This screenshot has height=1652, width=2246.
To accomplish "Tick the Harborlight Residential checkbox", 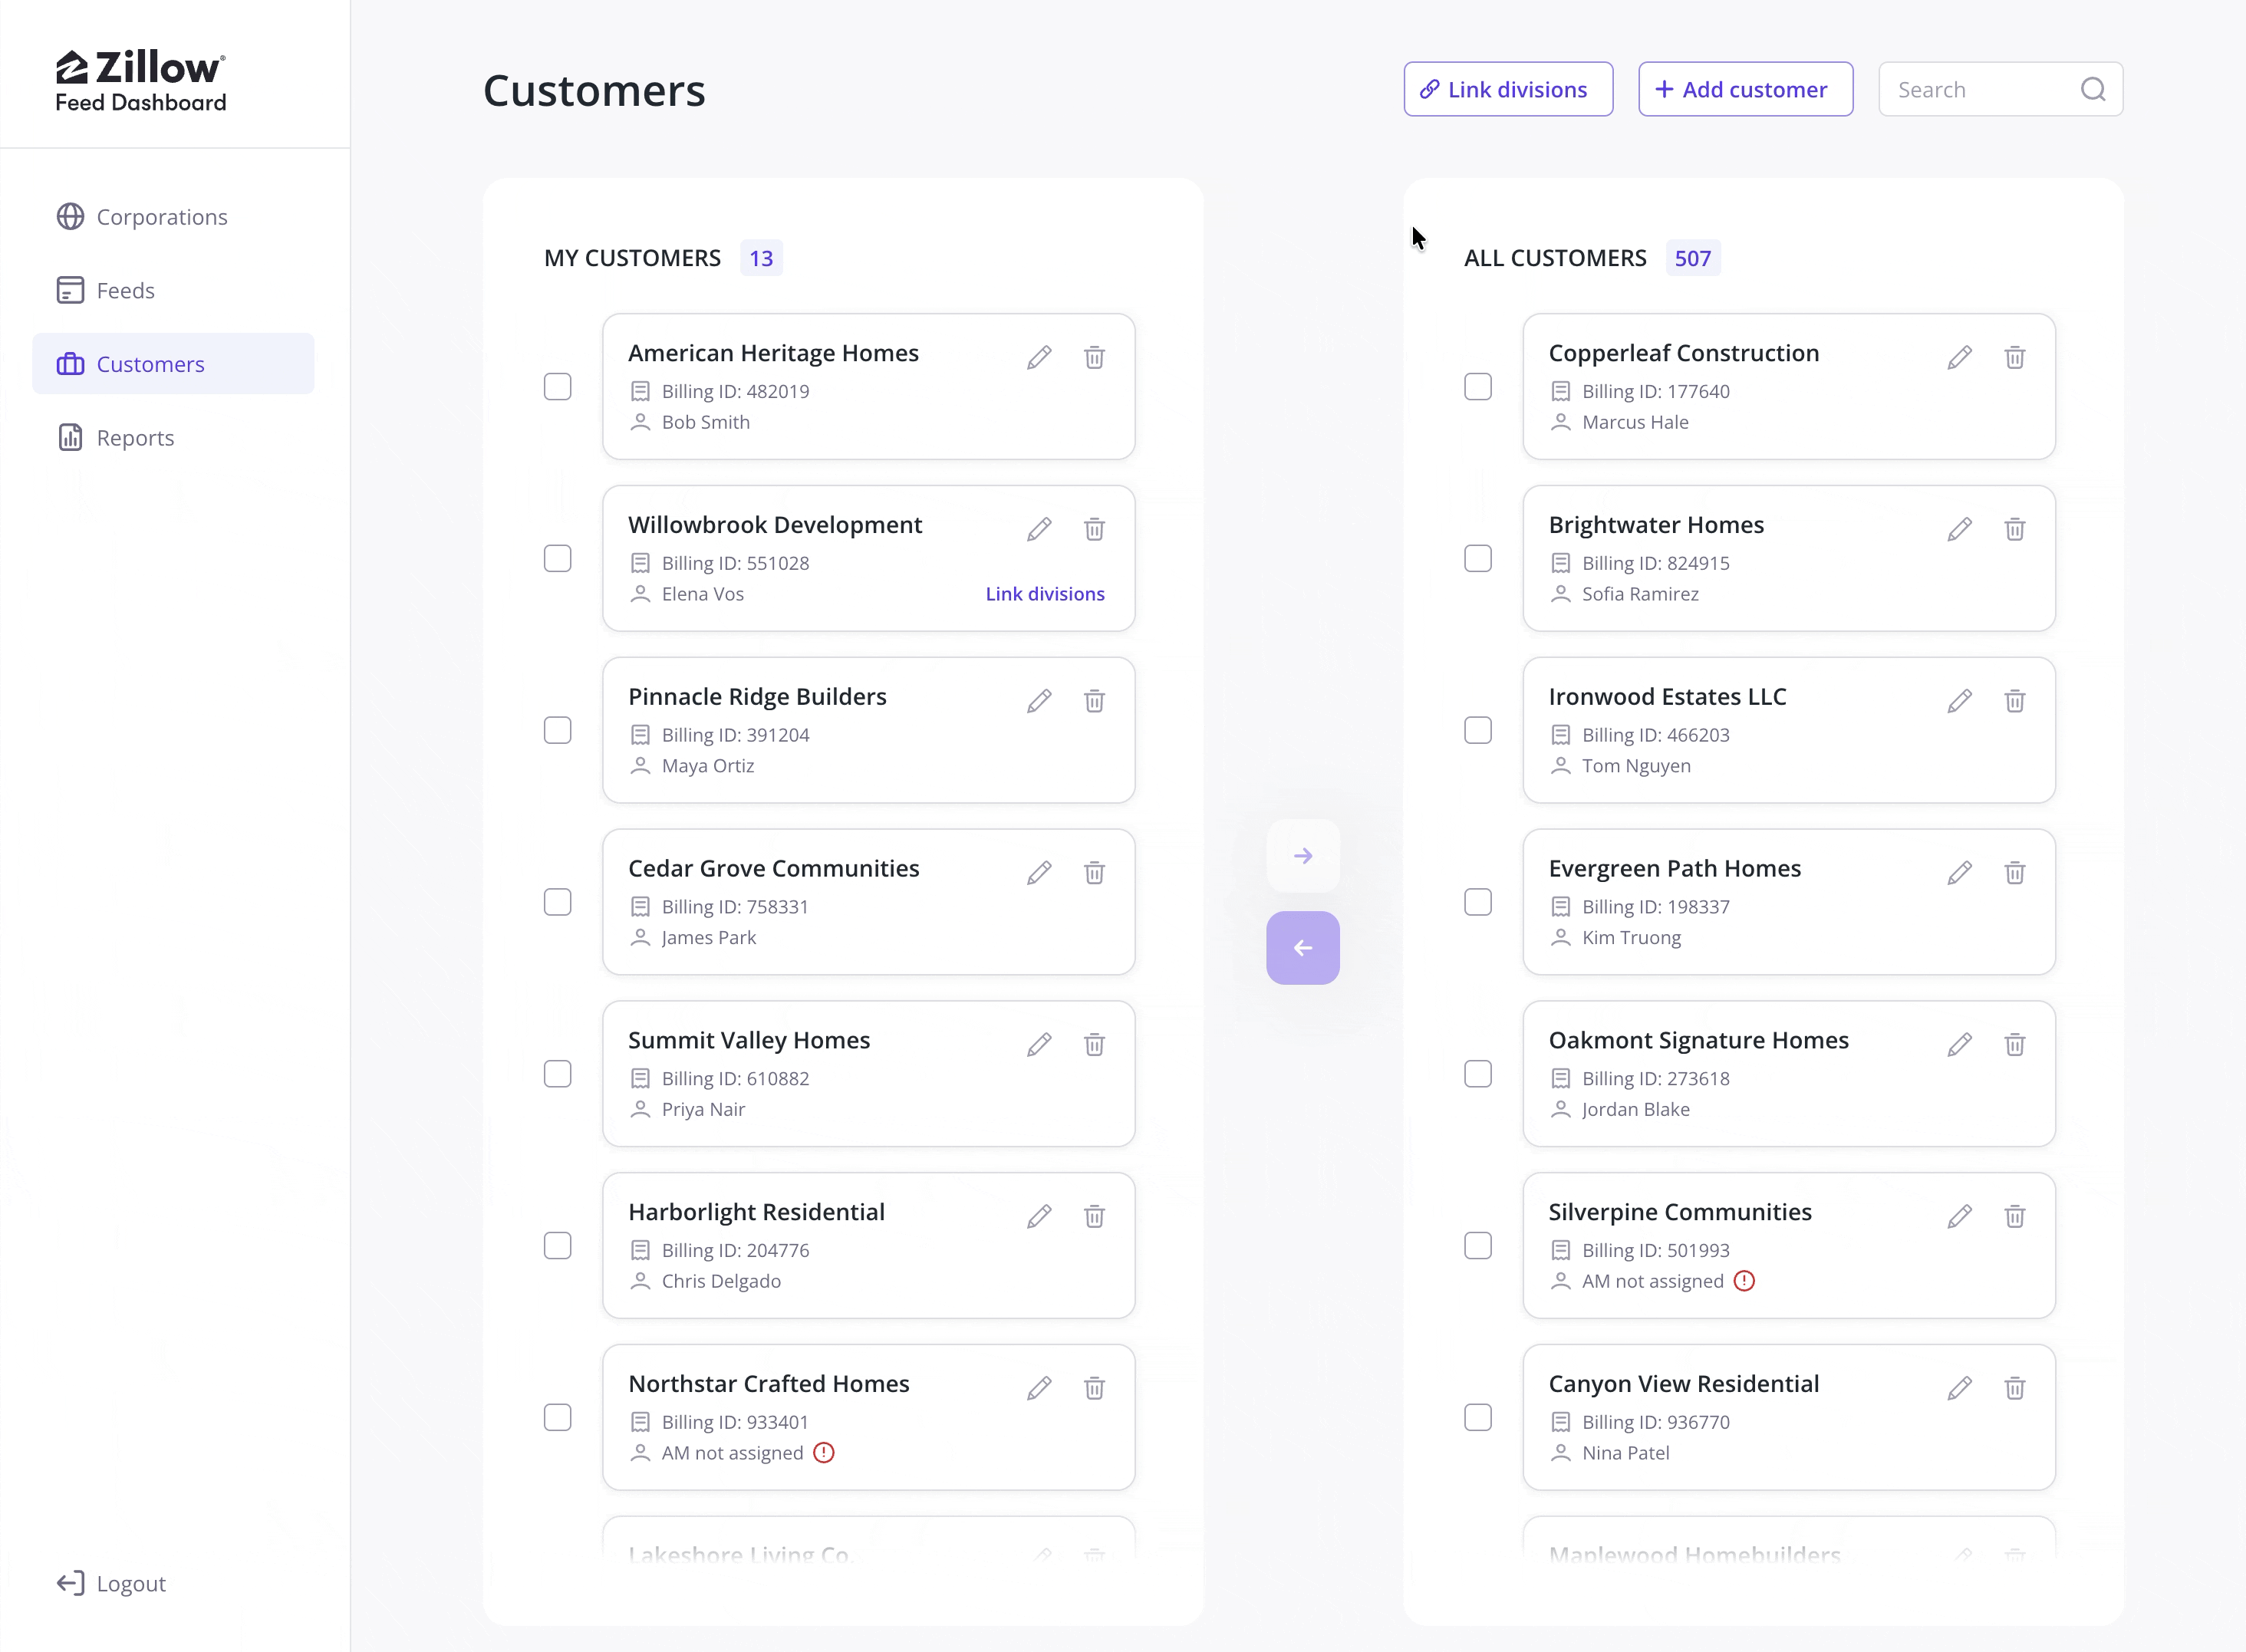I will 557,1246.
